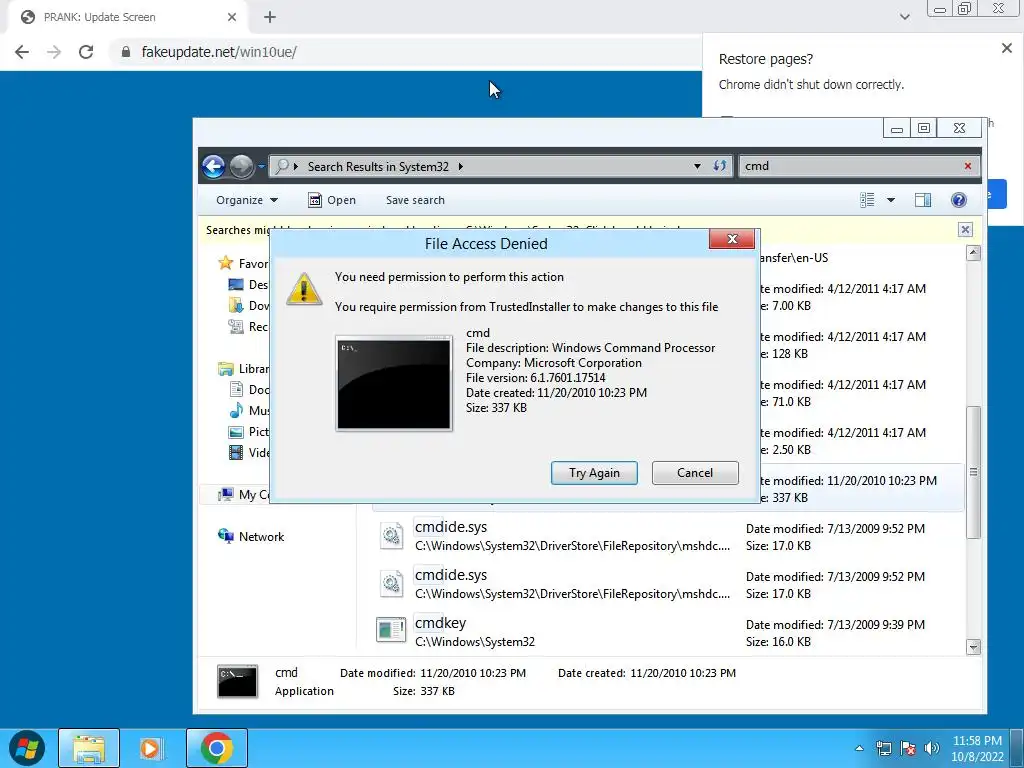The image size is (1024, 768).
Task: Open the Windows Start menu
Action: [x=27, y=748]
